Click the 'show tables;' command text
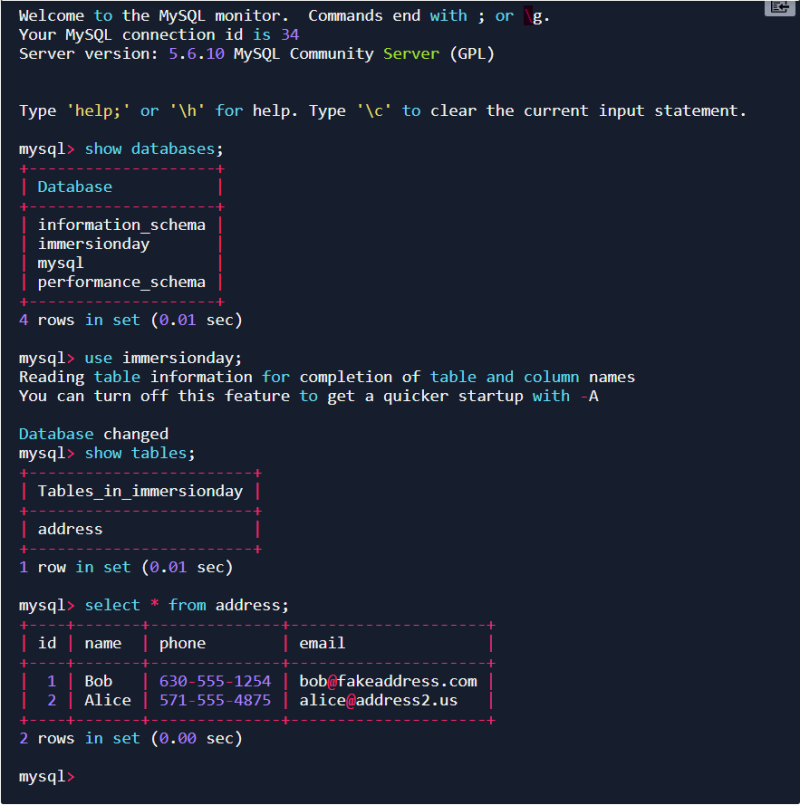Viewport: 800px width, 805px height. [x=140, y=453]
